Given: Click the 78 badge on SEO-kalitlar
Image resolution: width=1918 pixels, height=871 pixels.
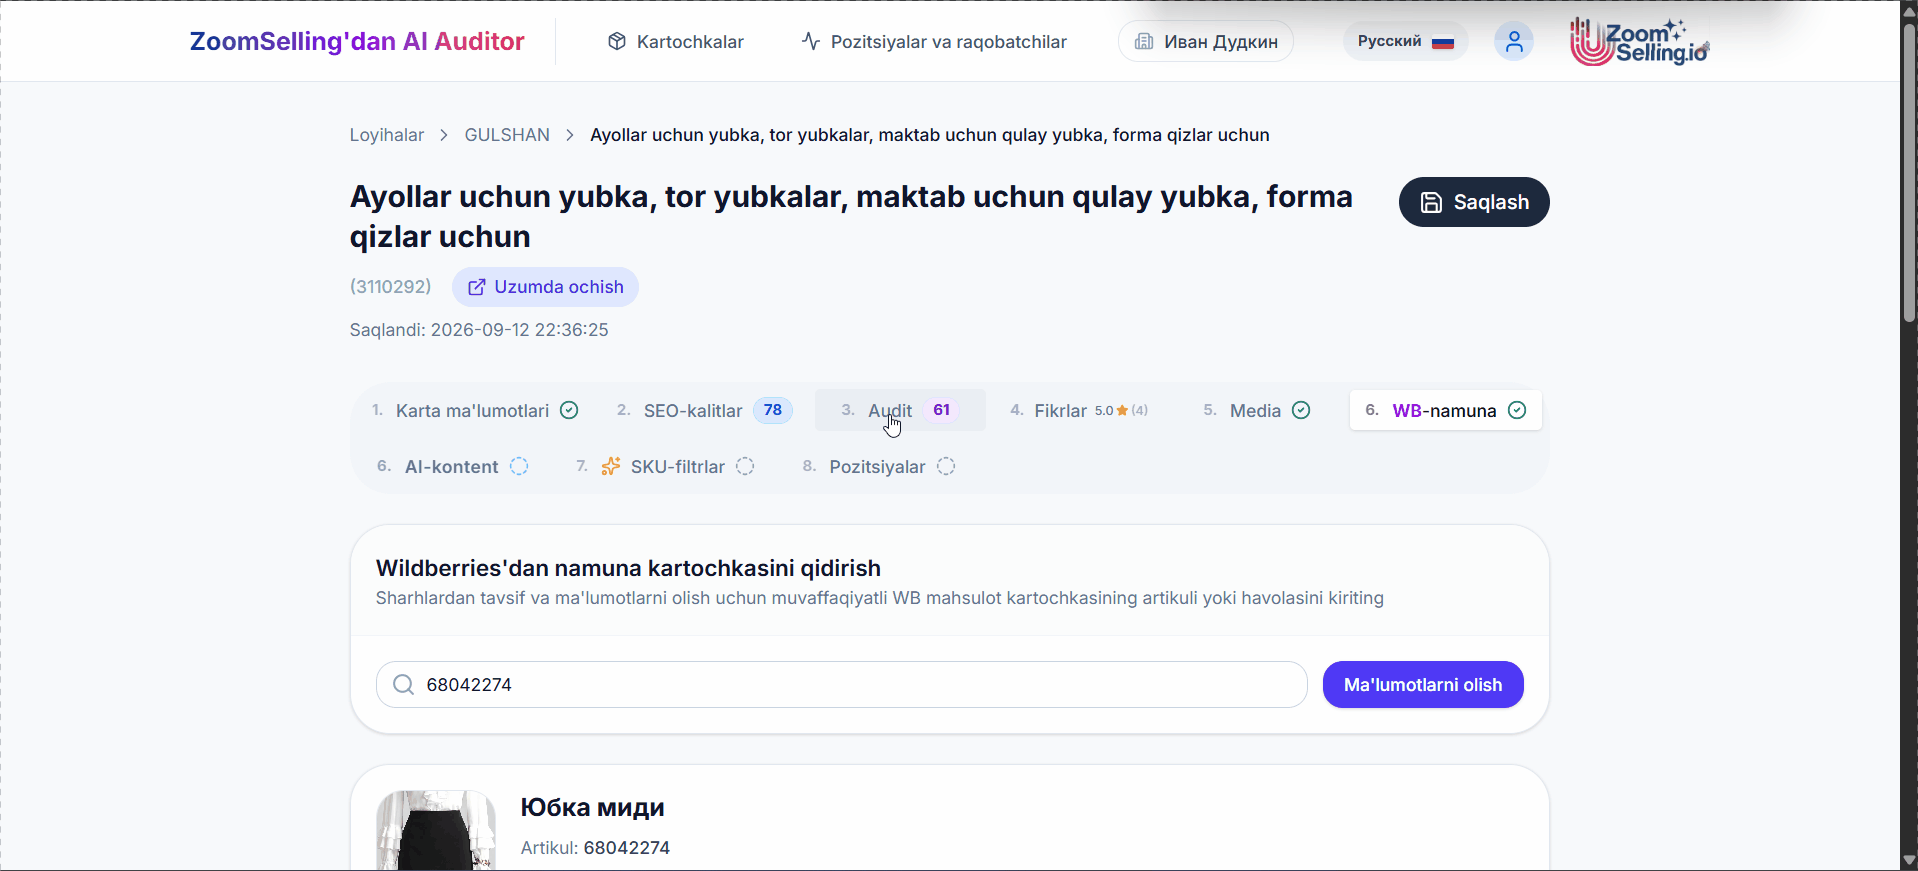Looking at the screenshot, I should click(x=773, y=410).
